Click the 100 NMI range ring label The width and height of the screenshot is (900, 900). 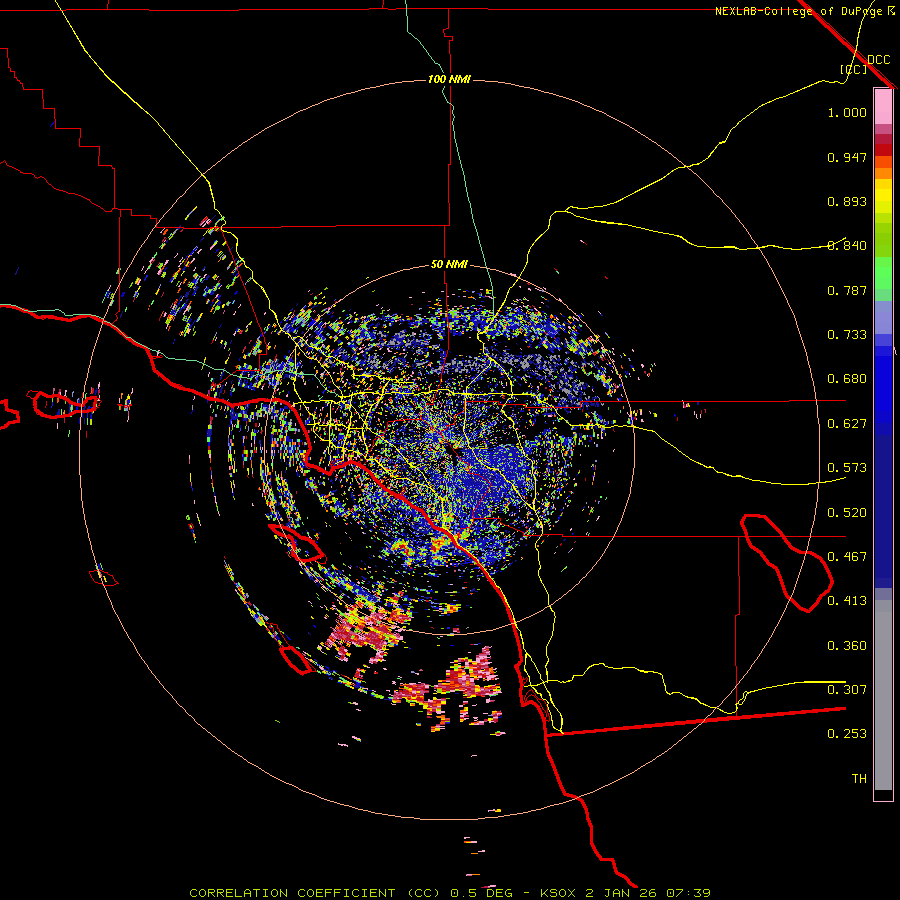[x=449, y=79]
